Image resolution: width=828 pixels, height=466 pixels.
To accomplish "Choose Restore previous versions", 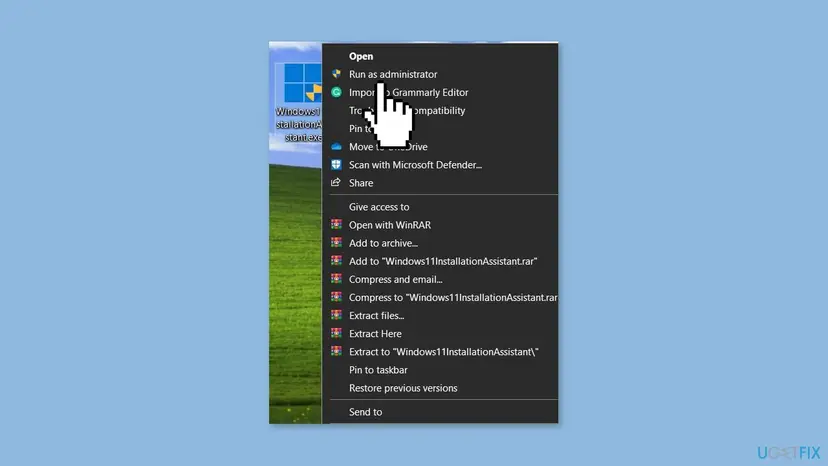I will [x=403, y=388].
